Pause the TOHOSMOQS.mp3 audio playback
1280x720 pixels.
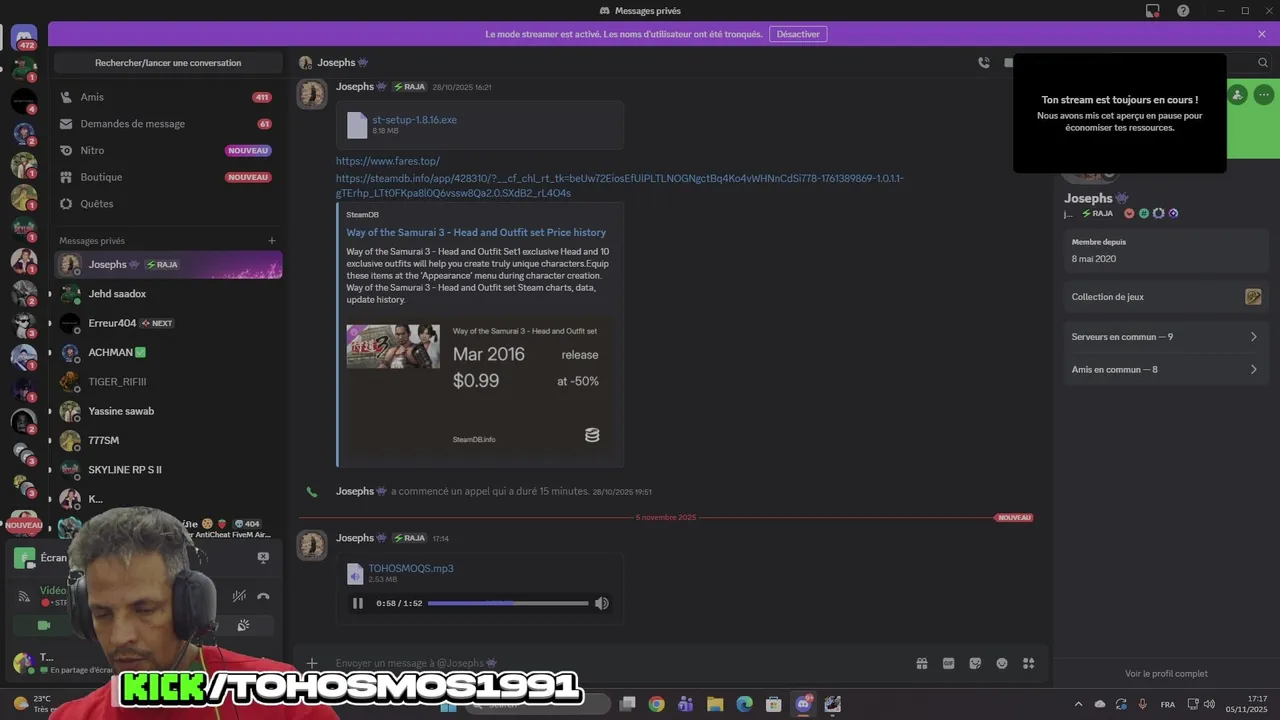(x=358, y=603)
